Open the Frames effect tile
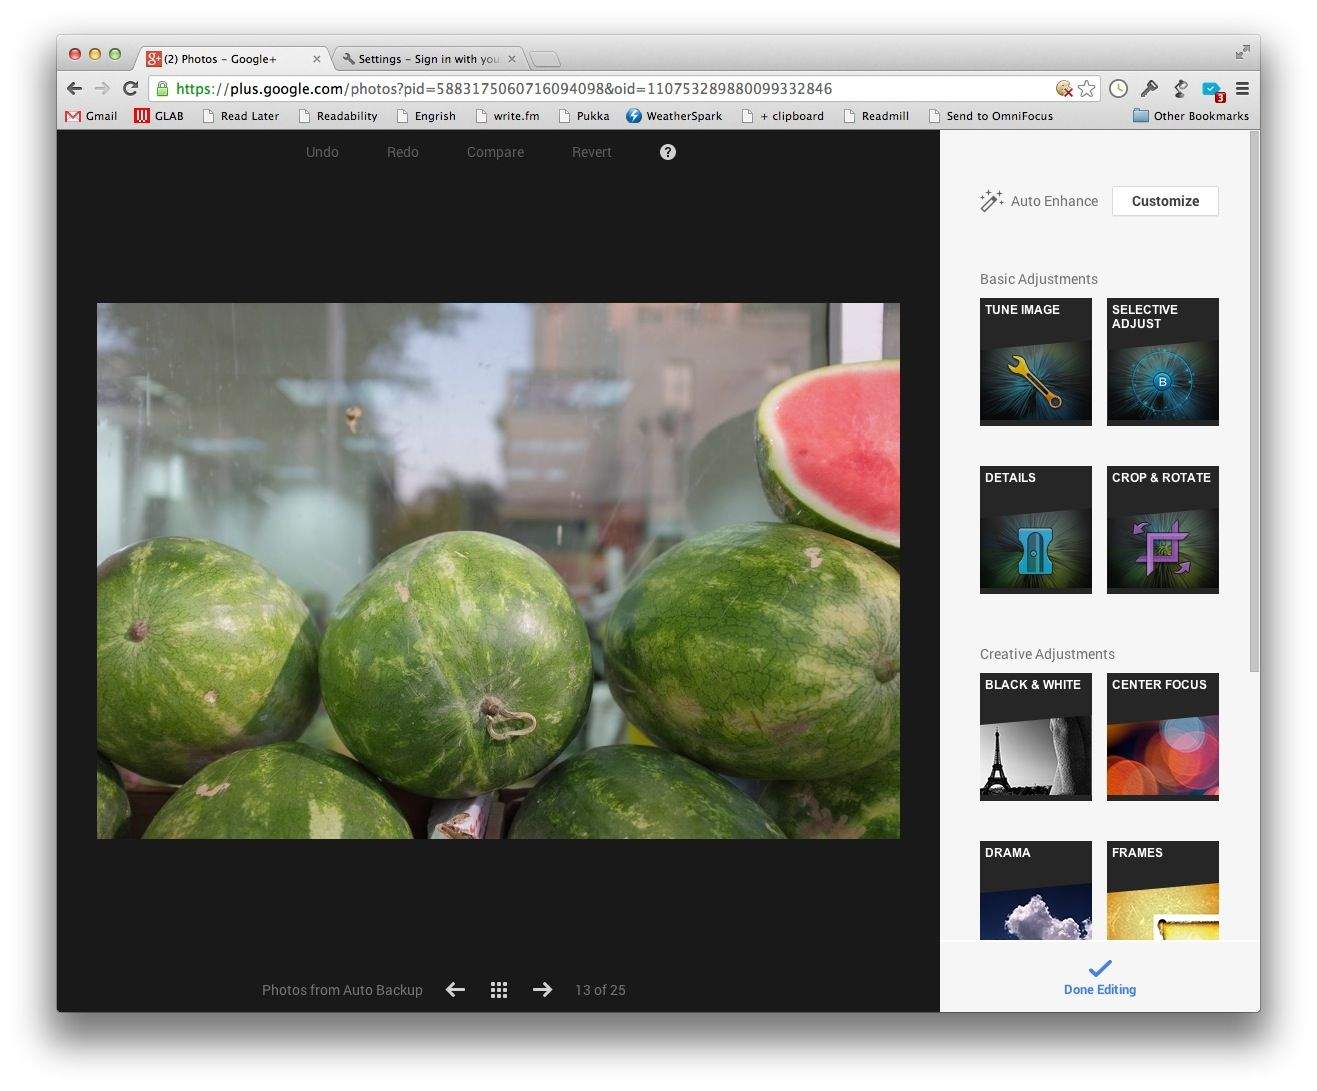1317x1091 pixels. [x=1162, y=891]
